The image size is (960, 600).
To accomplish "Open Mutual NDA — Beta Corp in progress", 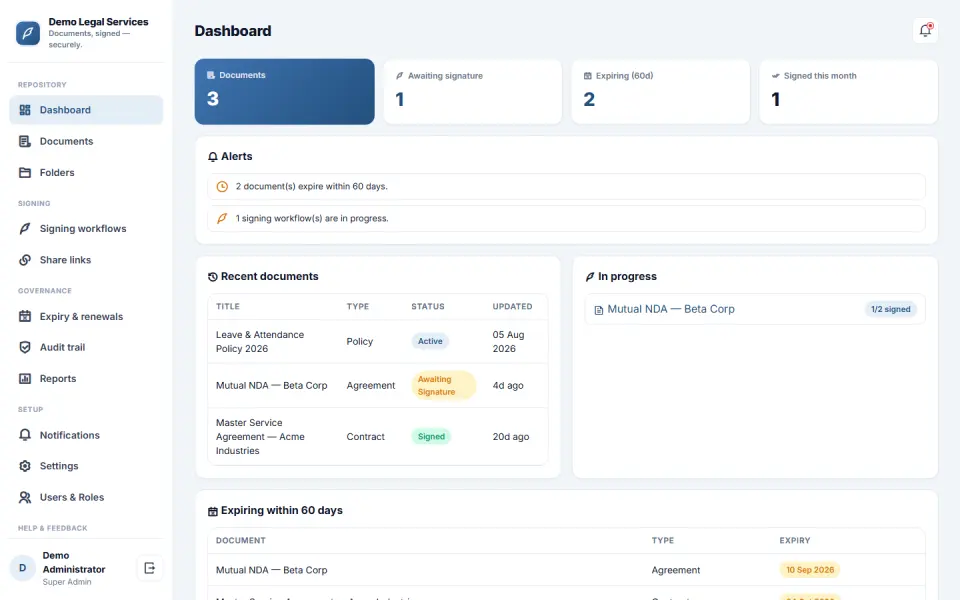I will [755, 309].
